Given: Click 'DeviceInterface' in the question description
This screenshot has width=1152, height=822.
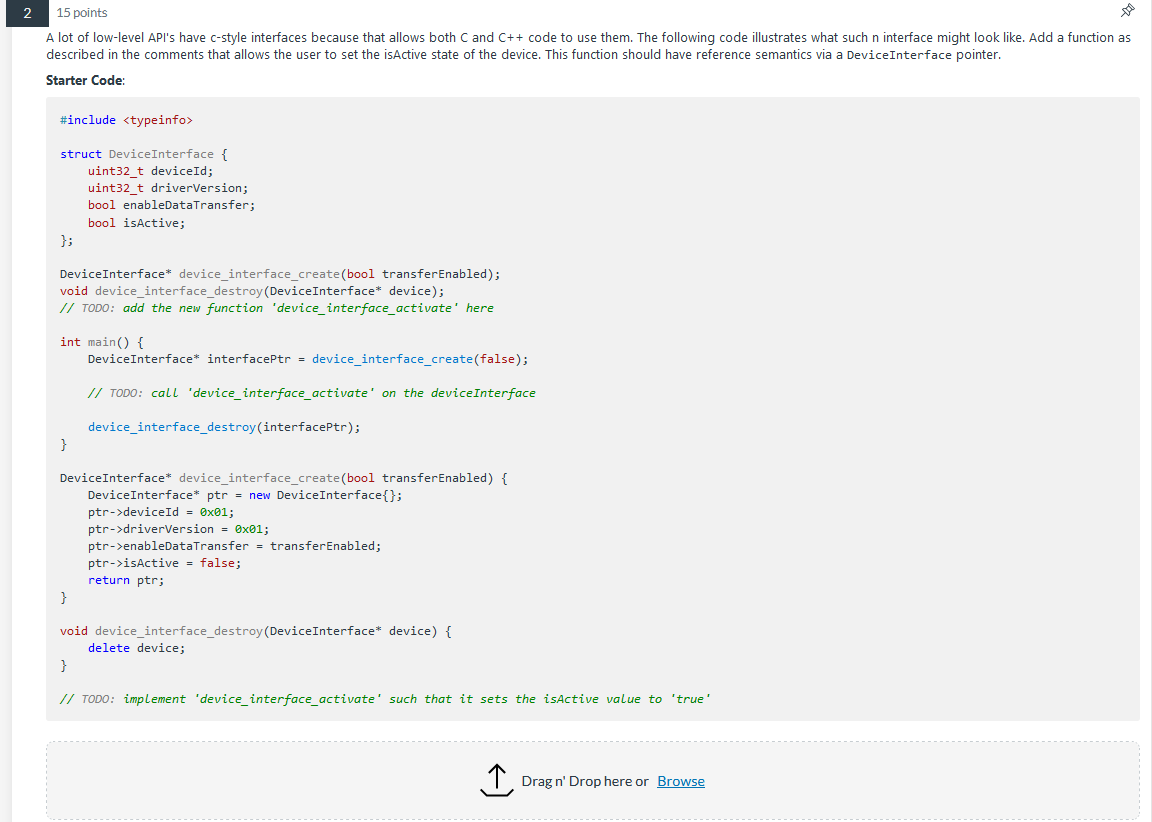Looking at the screenshot, I should click(899, 55).
